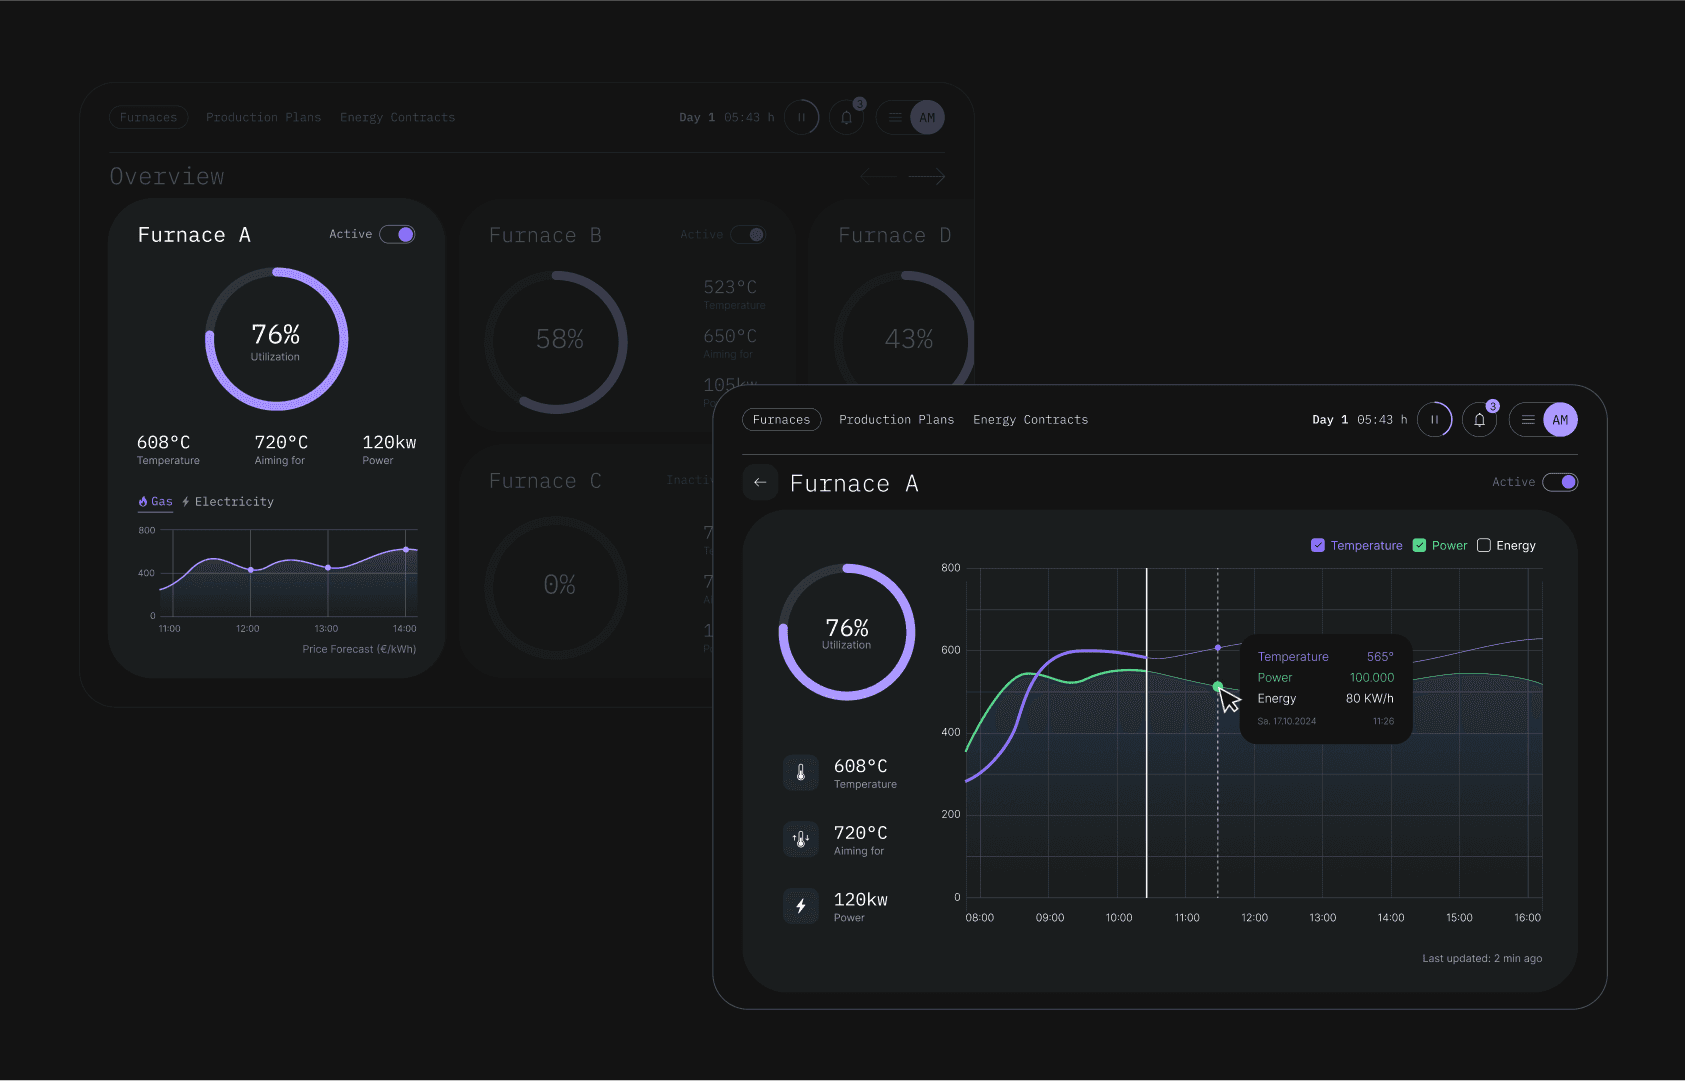Click 12:00 label on detail chart axis

tap(1254, 918)
